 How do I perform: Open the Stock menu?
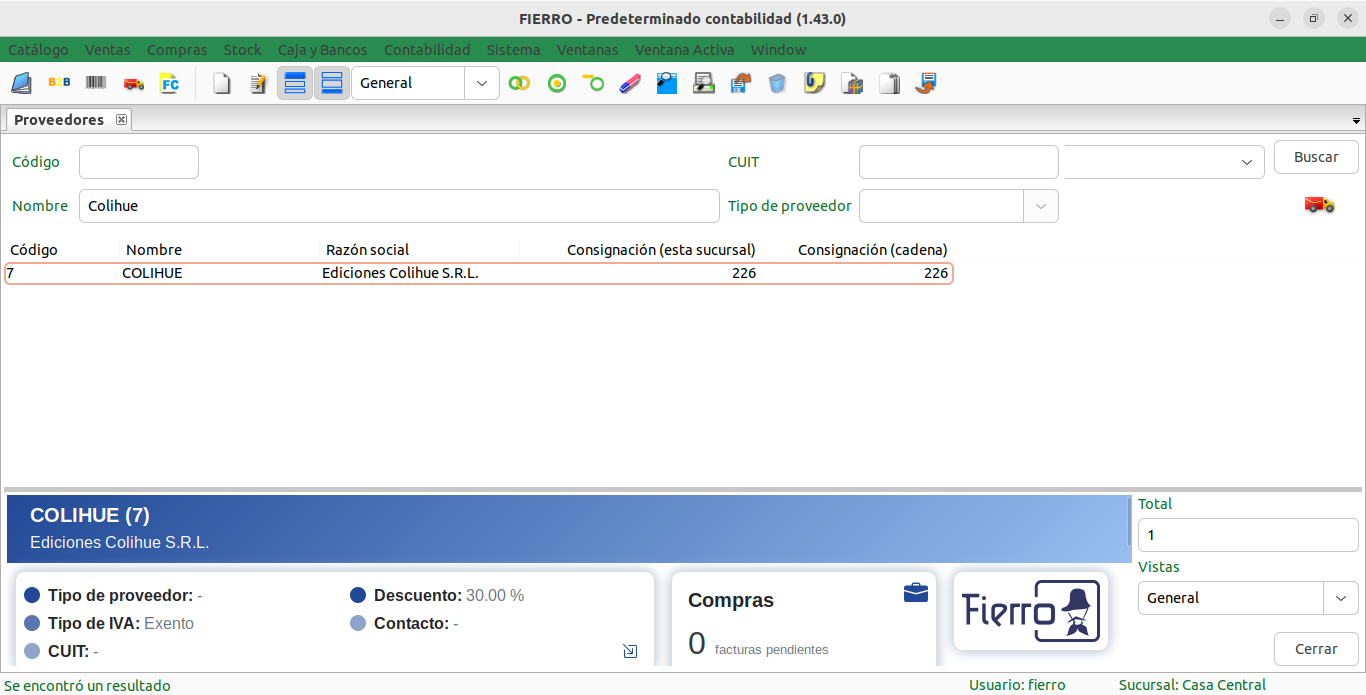tap(242, 49)
